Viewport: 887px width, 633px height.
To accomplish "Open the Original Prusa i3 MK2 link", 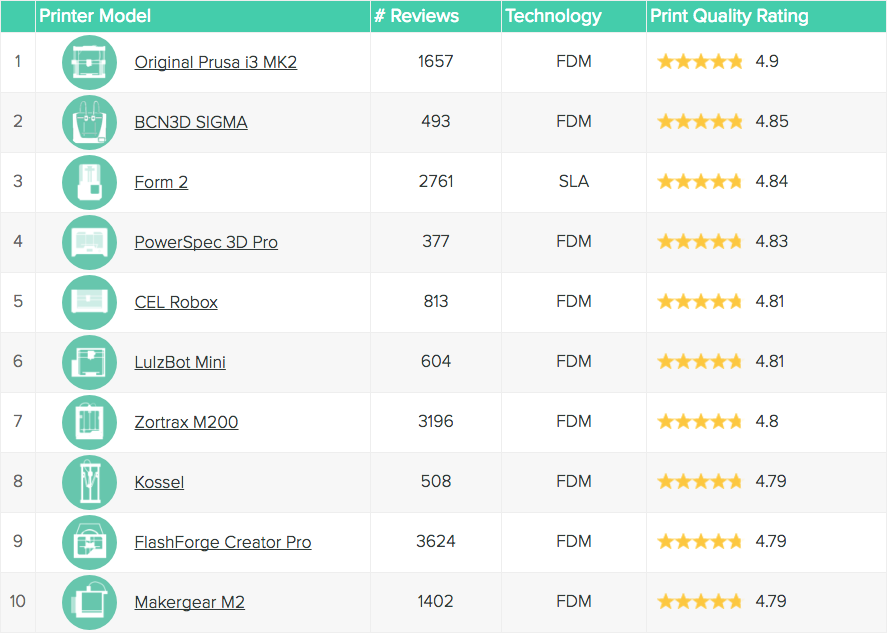I will click(216, 62).
